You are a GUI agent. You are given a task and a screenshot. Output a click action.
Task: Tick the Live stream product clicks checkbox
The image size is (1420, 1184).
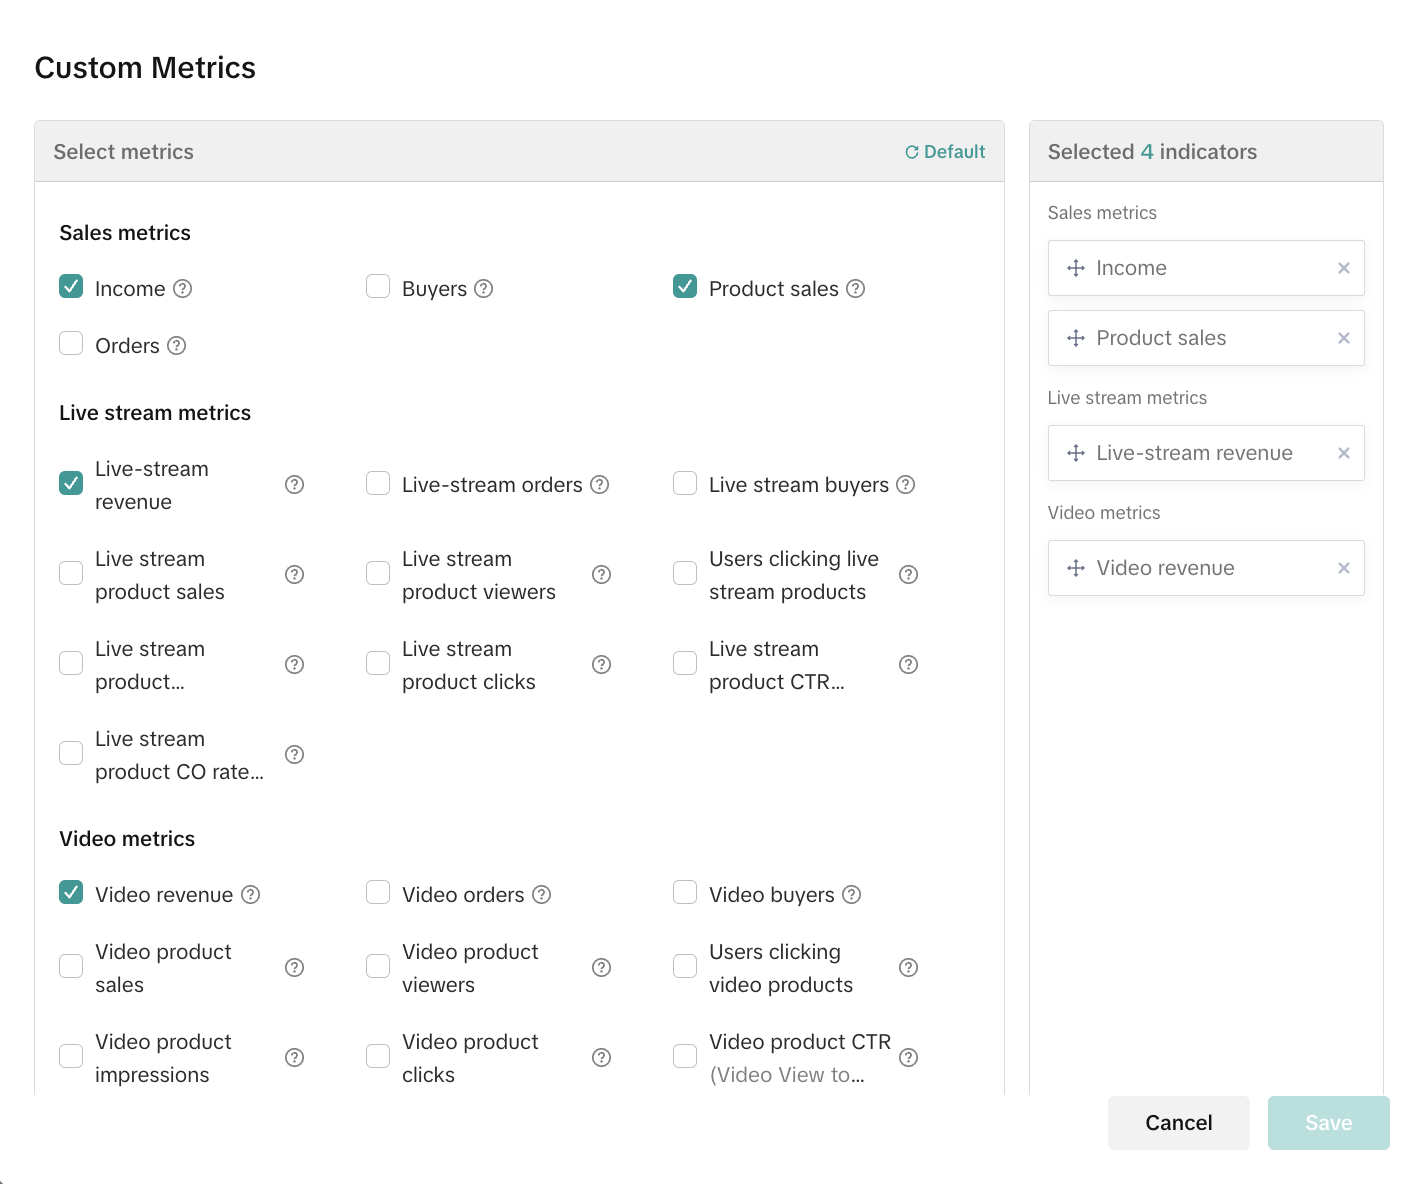(378, 664)
